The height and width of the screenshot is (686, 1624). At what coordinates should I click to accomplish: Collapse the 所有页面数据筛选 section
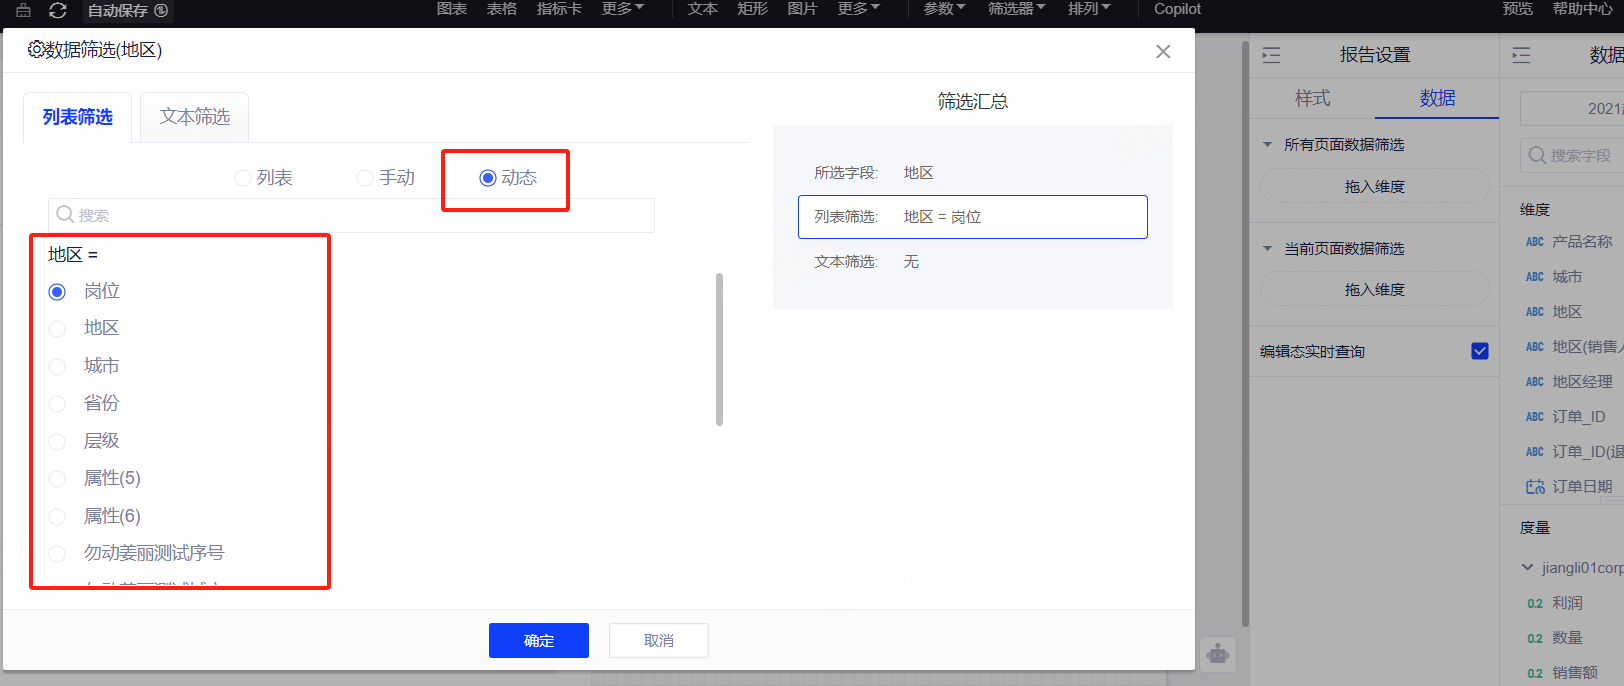(x=1268, y=145)
